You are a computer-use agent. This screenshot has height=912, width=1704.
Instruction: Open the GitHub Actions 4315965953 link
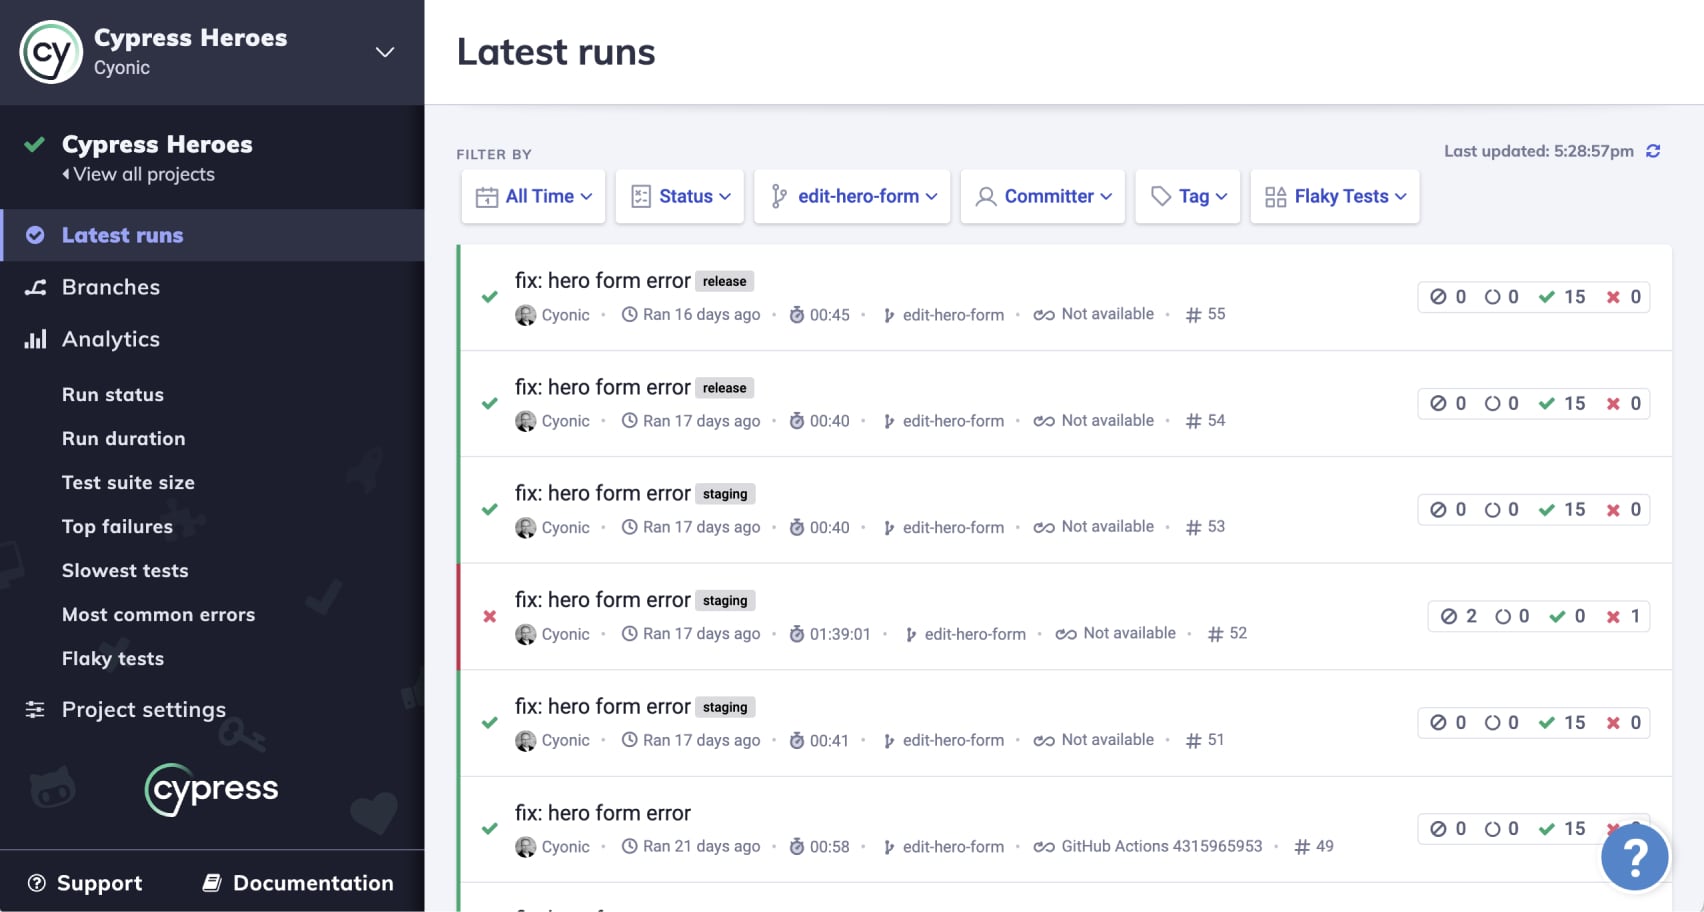(1161, 846)
